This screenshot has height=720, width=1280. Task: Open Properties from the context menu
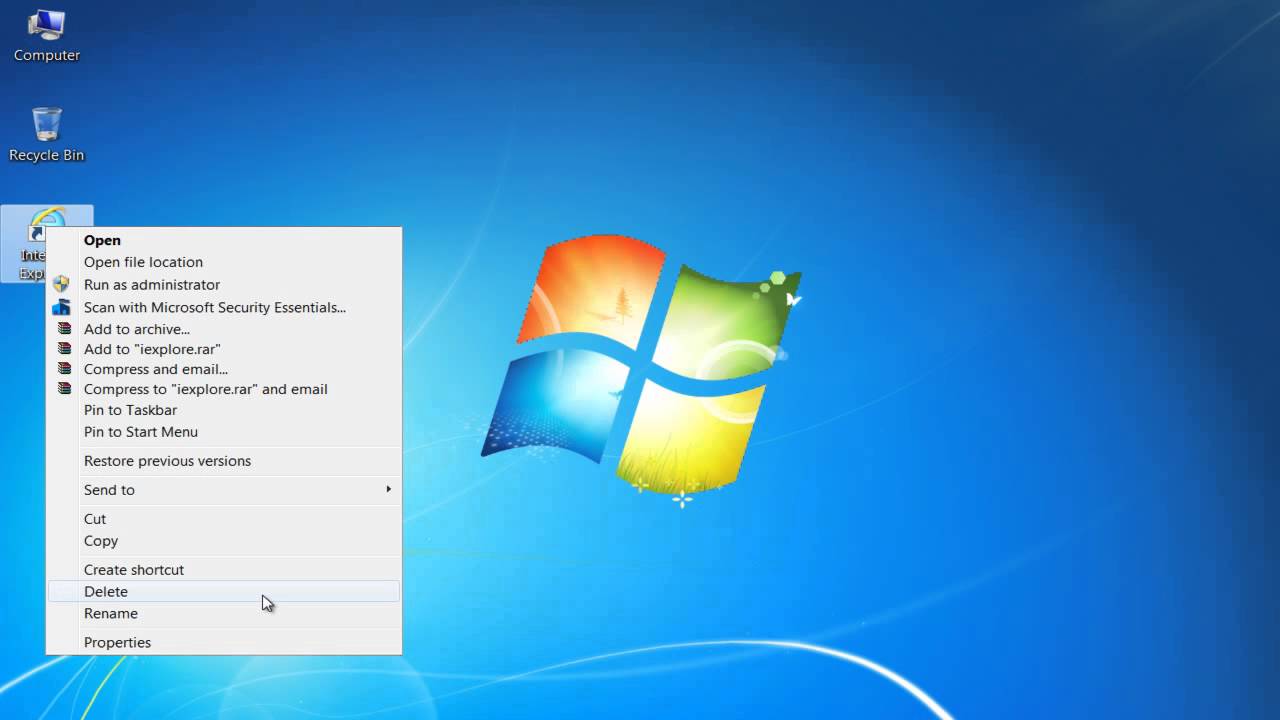[224, 643]
